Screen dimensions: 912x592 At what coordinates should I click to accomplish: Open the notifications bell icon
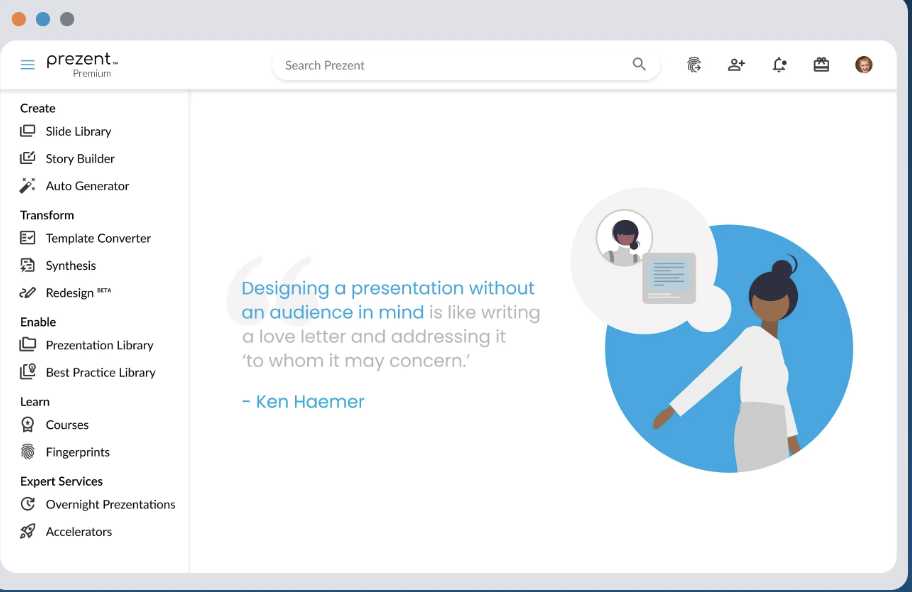pos(779,65)
